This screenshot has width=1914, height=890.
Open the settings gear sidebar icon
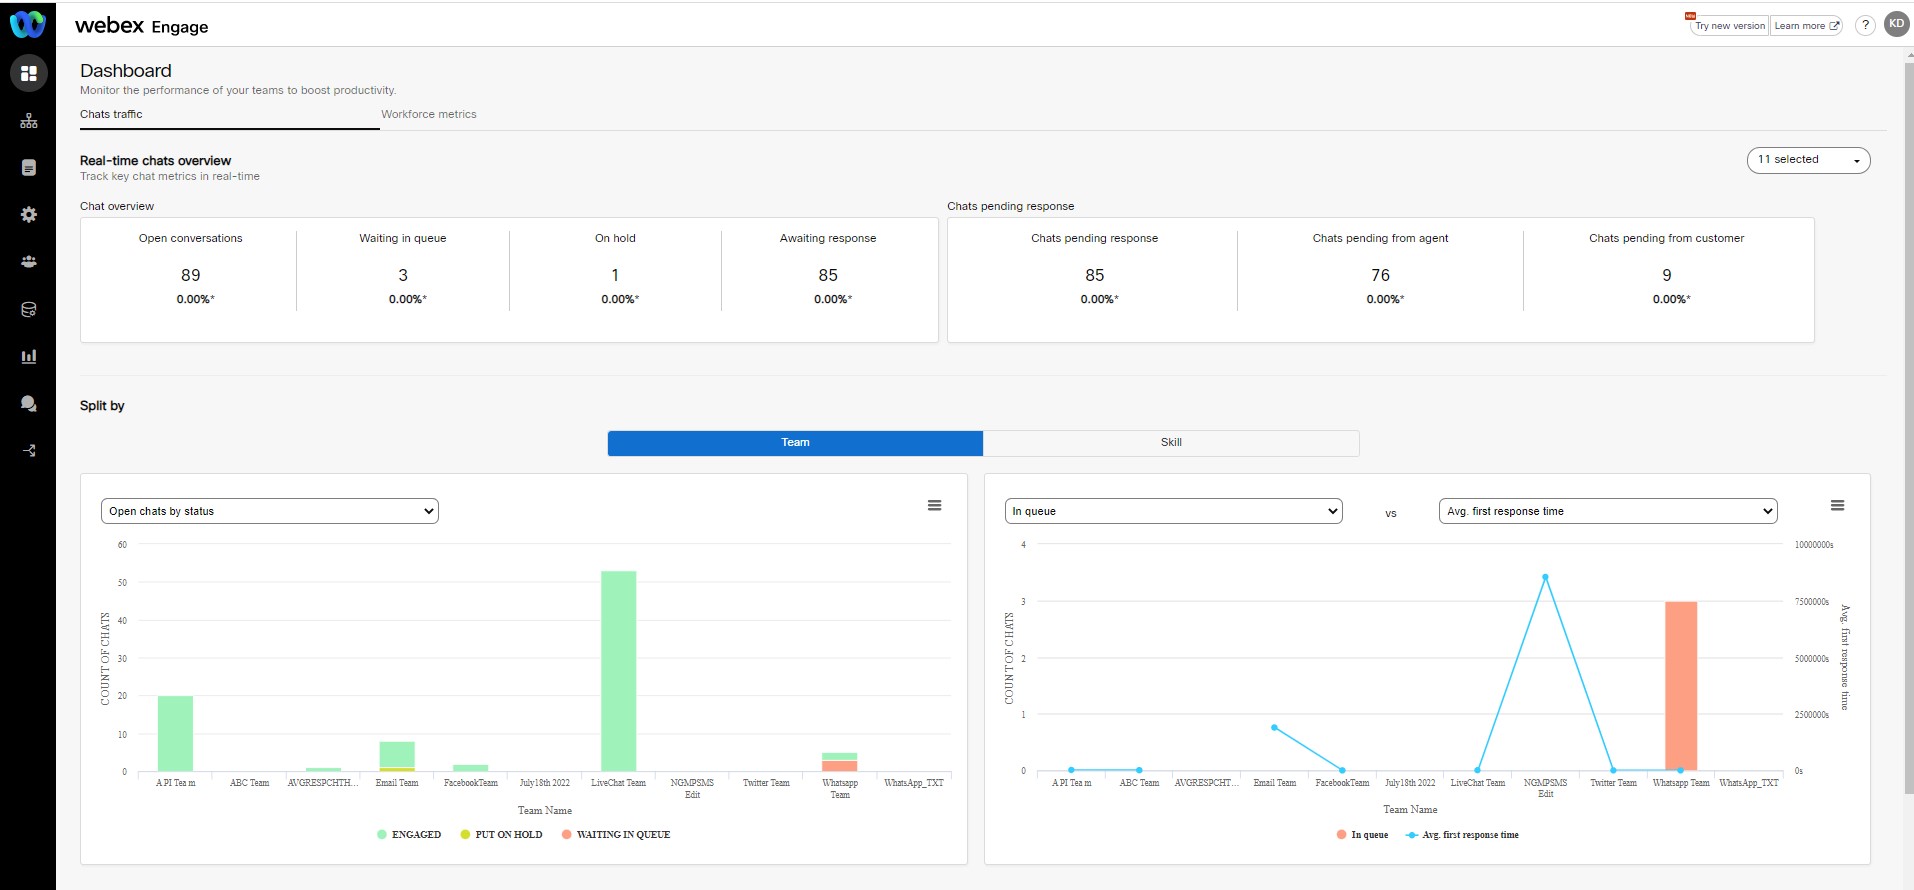coord(29,215)
